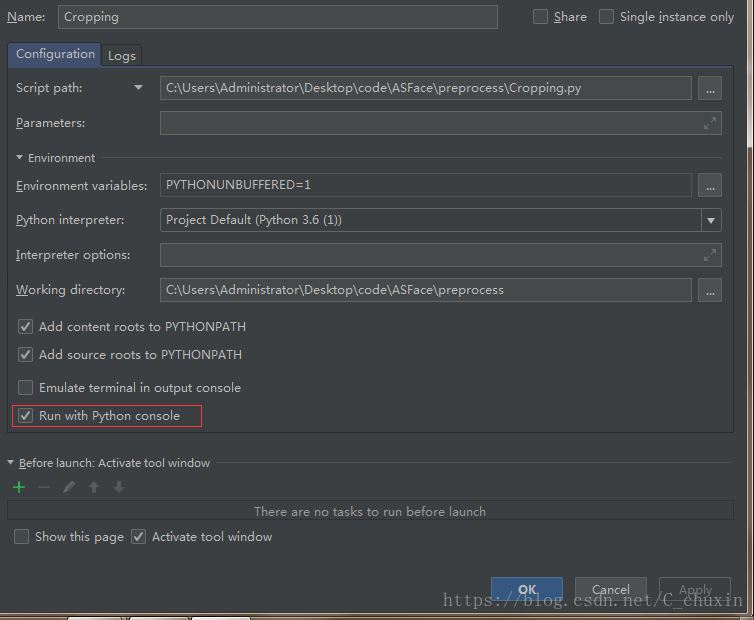Image resolution: width=754 pixels, height=620 pixels.
Task: Edit before-launch task with the pencil icon
Action: 69,487
